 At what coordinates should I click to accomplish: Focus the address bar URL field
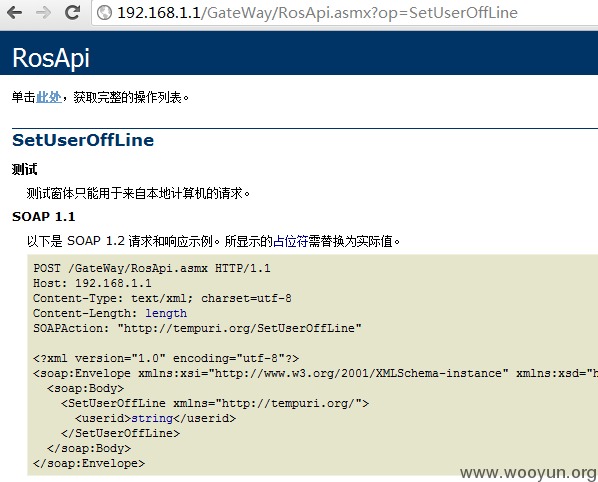pos(345,13)
